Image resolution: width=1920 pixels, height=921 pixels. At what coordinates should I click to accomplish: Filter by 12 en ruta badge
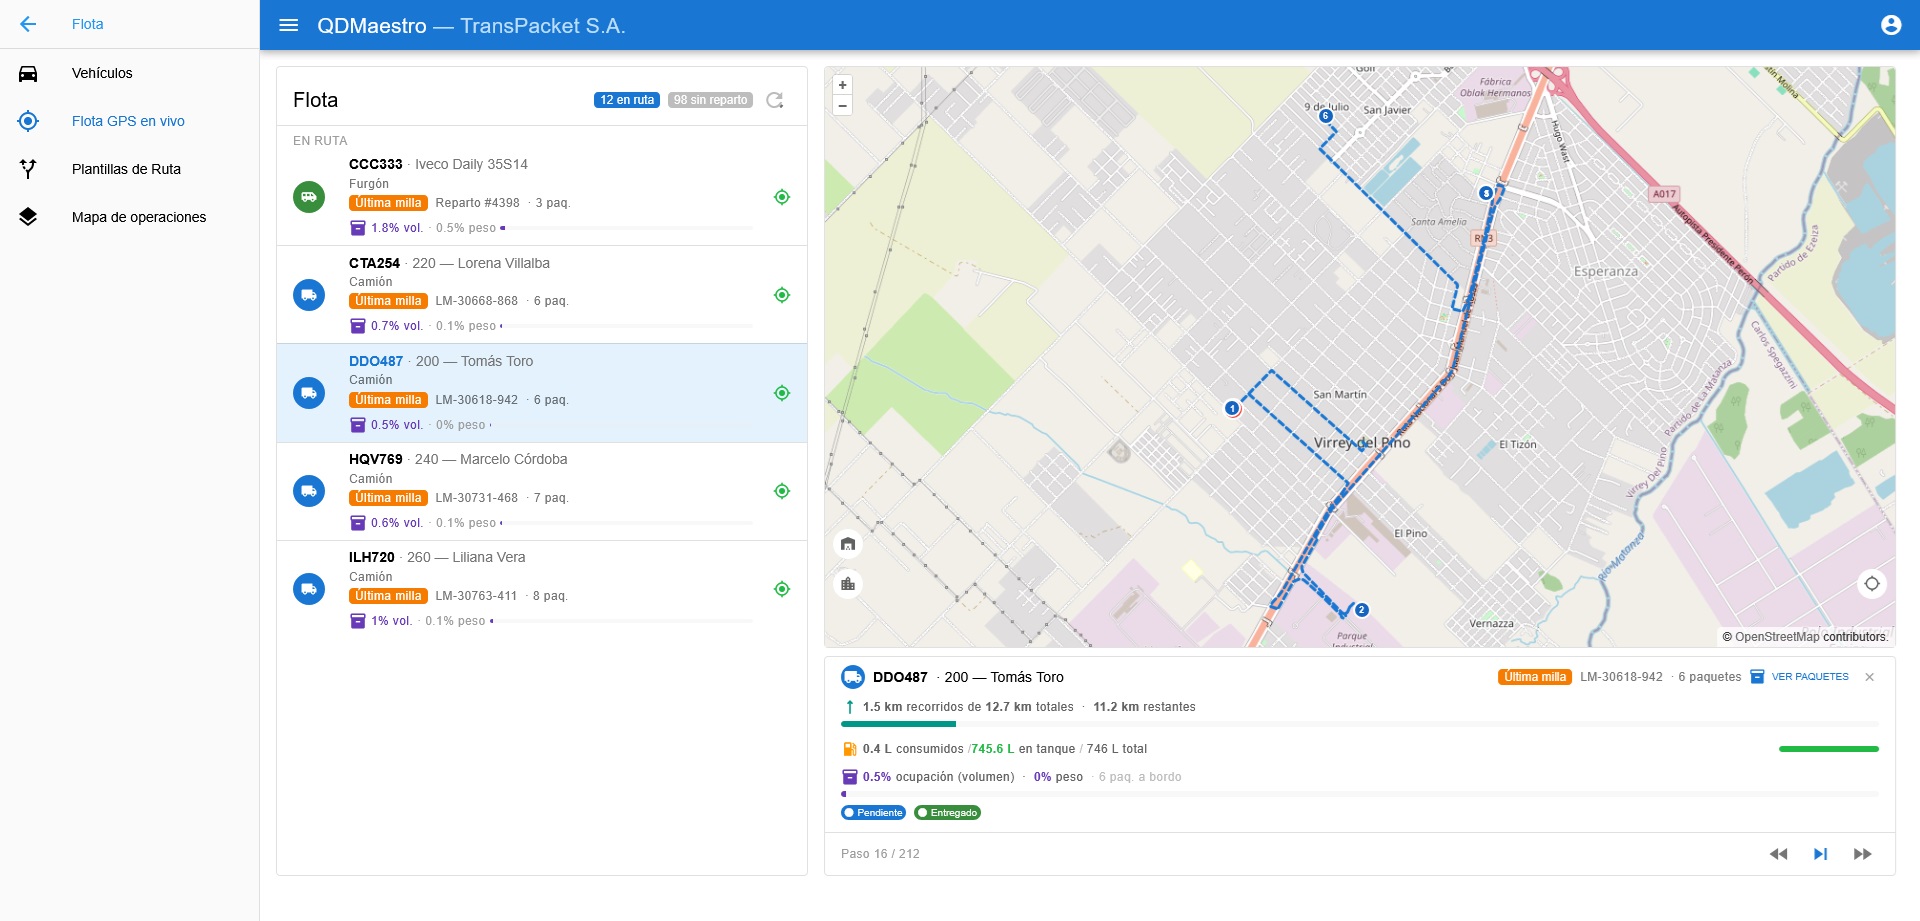pyautogui.click(x=627, y=100)
